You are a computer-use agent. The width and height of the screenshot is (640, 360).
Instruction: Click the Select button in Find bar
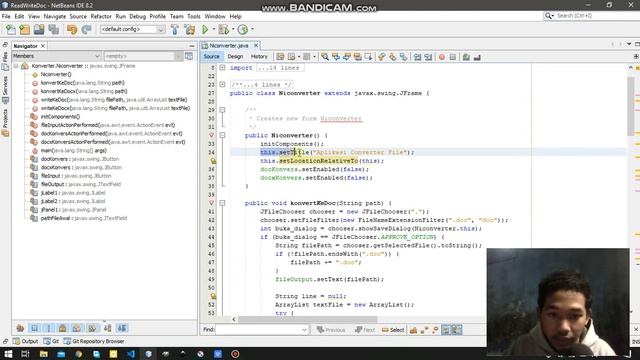click(393, 330)
